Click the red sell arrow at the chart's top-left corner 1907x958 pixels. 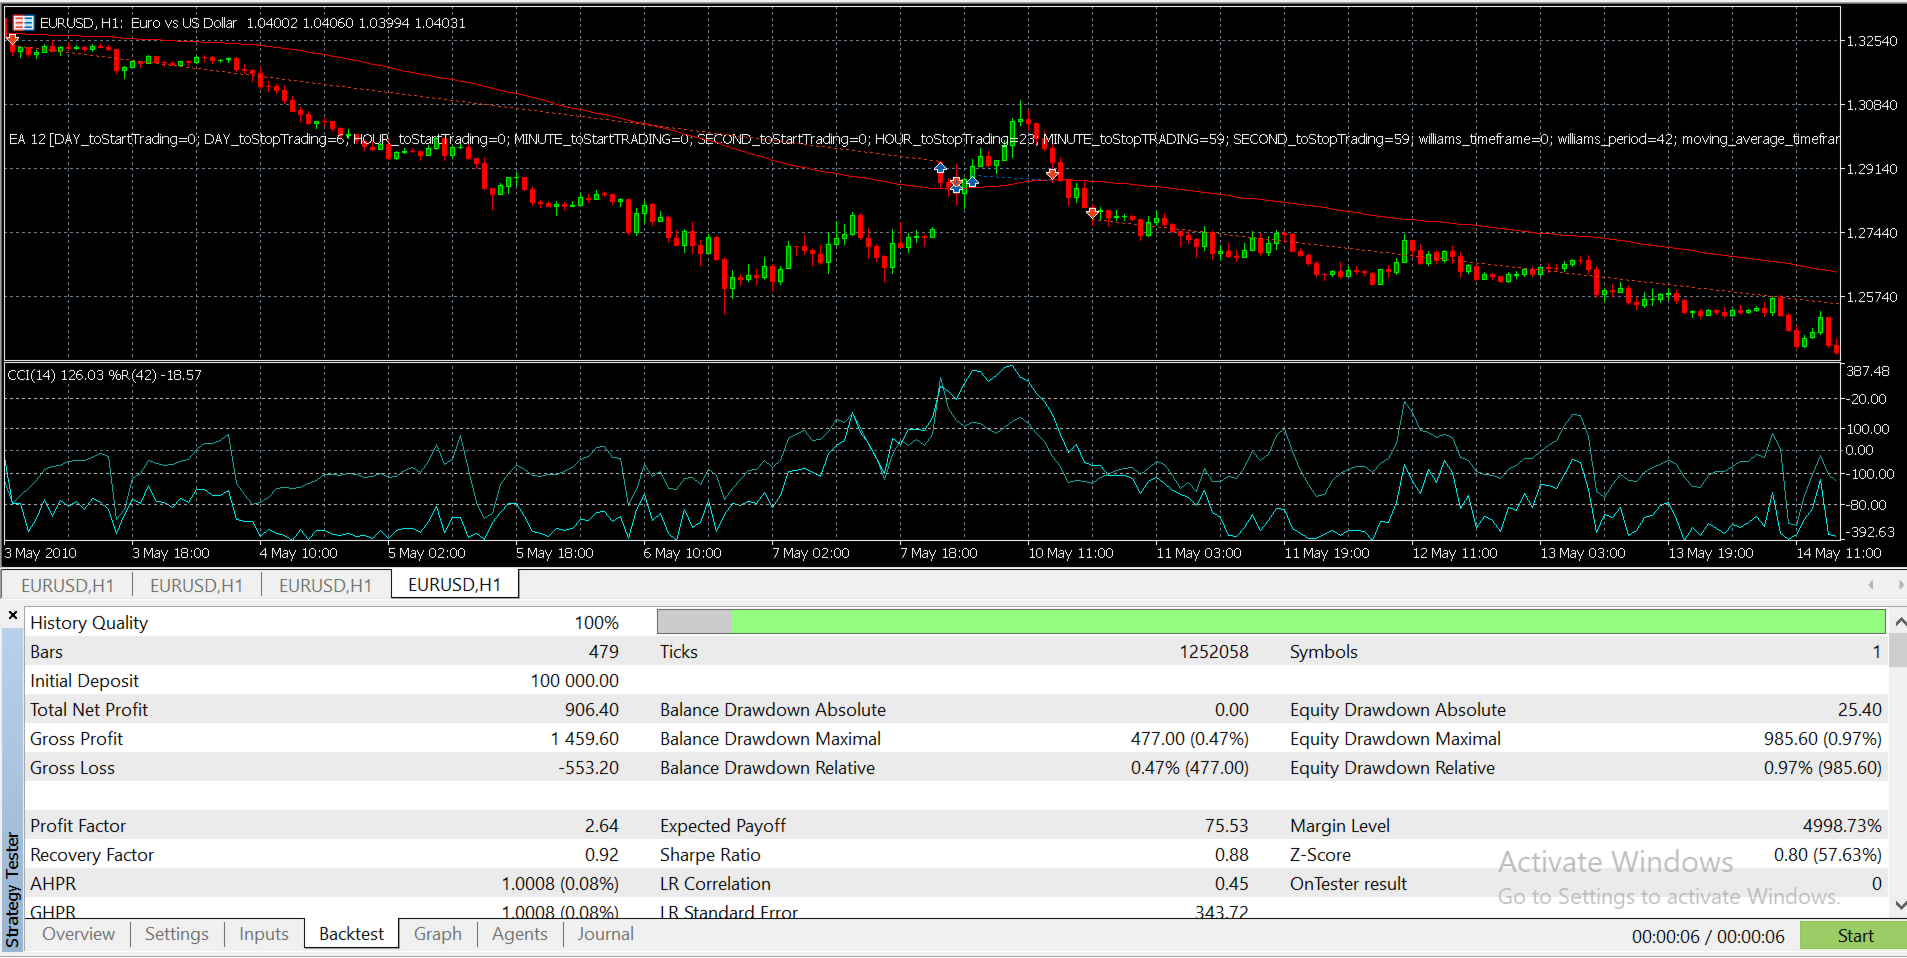[x=12, y=40]
